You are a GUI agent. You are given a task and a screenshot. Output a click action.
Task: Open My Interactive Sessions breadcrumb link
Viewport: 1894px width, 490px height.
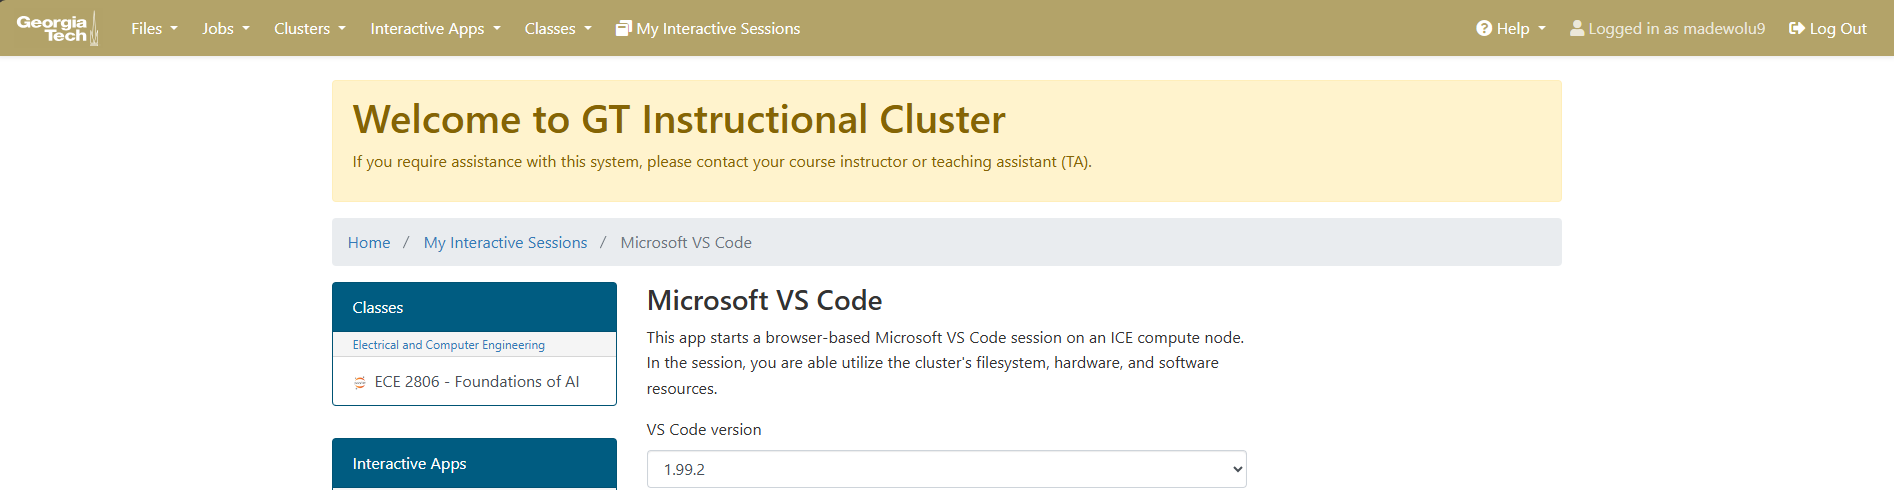[505, 242]
